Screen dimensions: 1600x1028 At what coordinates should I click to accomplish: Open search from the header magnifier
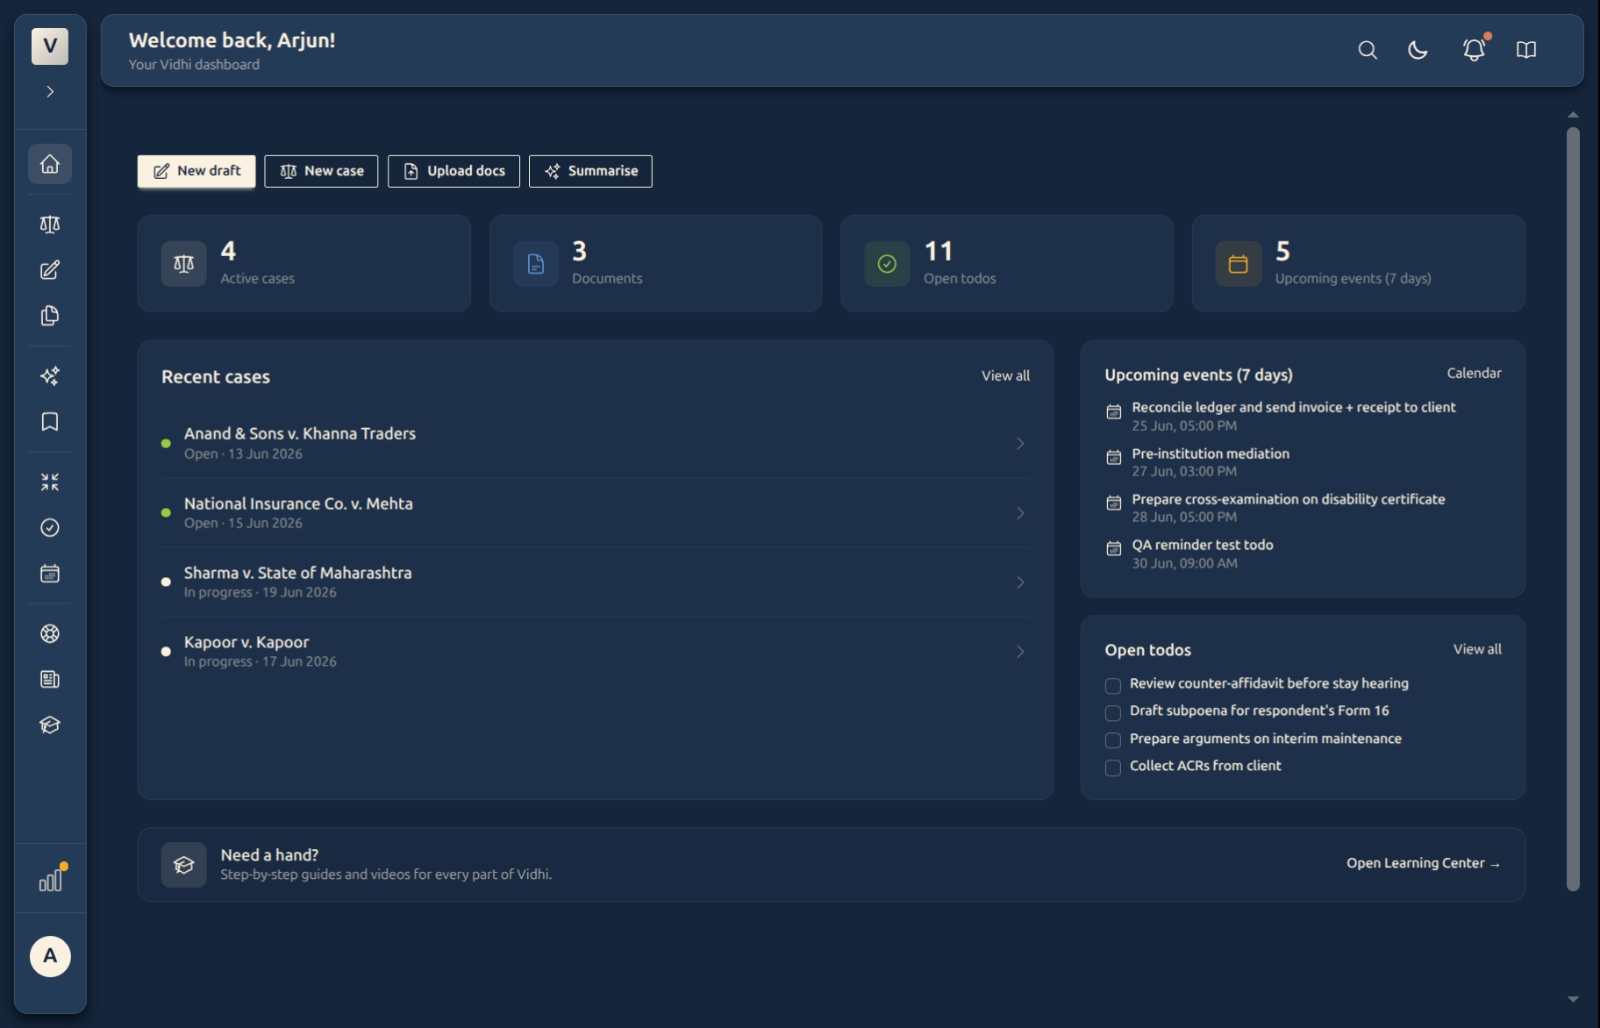(1368, 50)
